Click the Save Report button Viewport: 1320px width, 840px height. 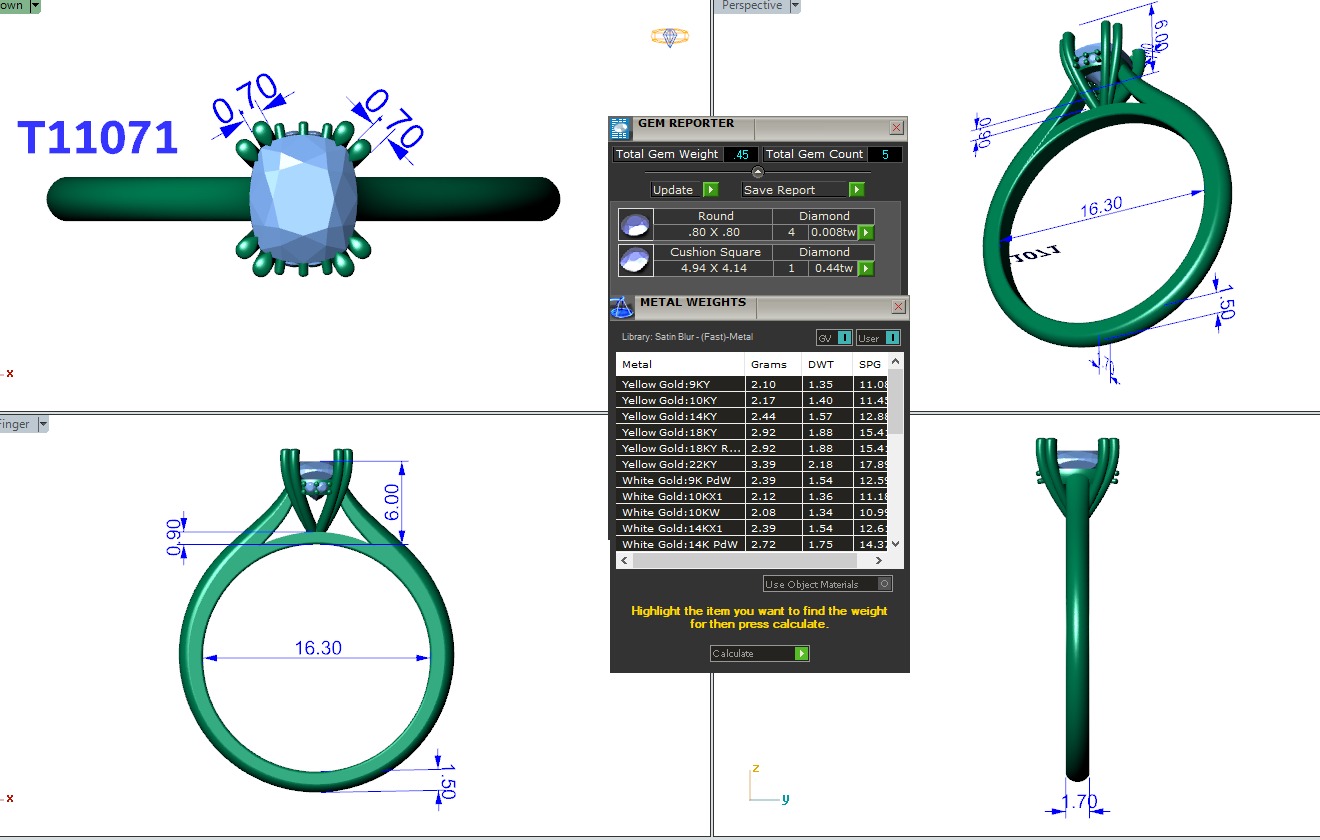pos(803,190)
